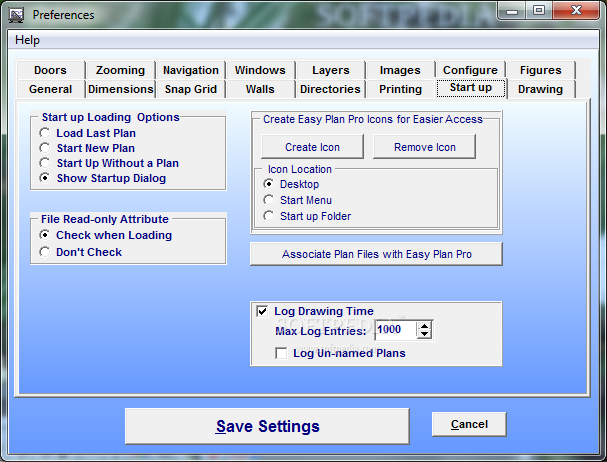Maximize the Preferences window
The height and width of the screenshot is (462, 607).
pos(539,11)
